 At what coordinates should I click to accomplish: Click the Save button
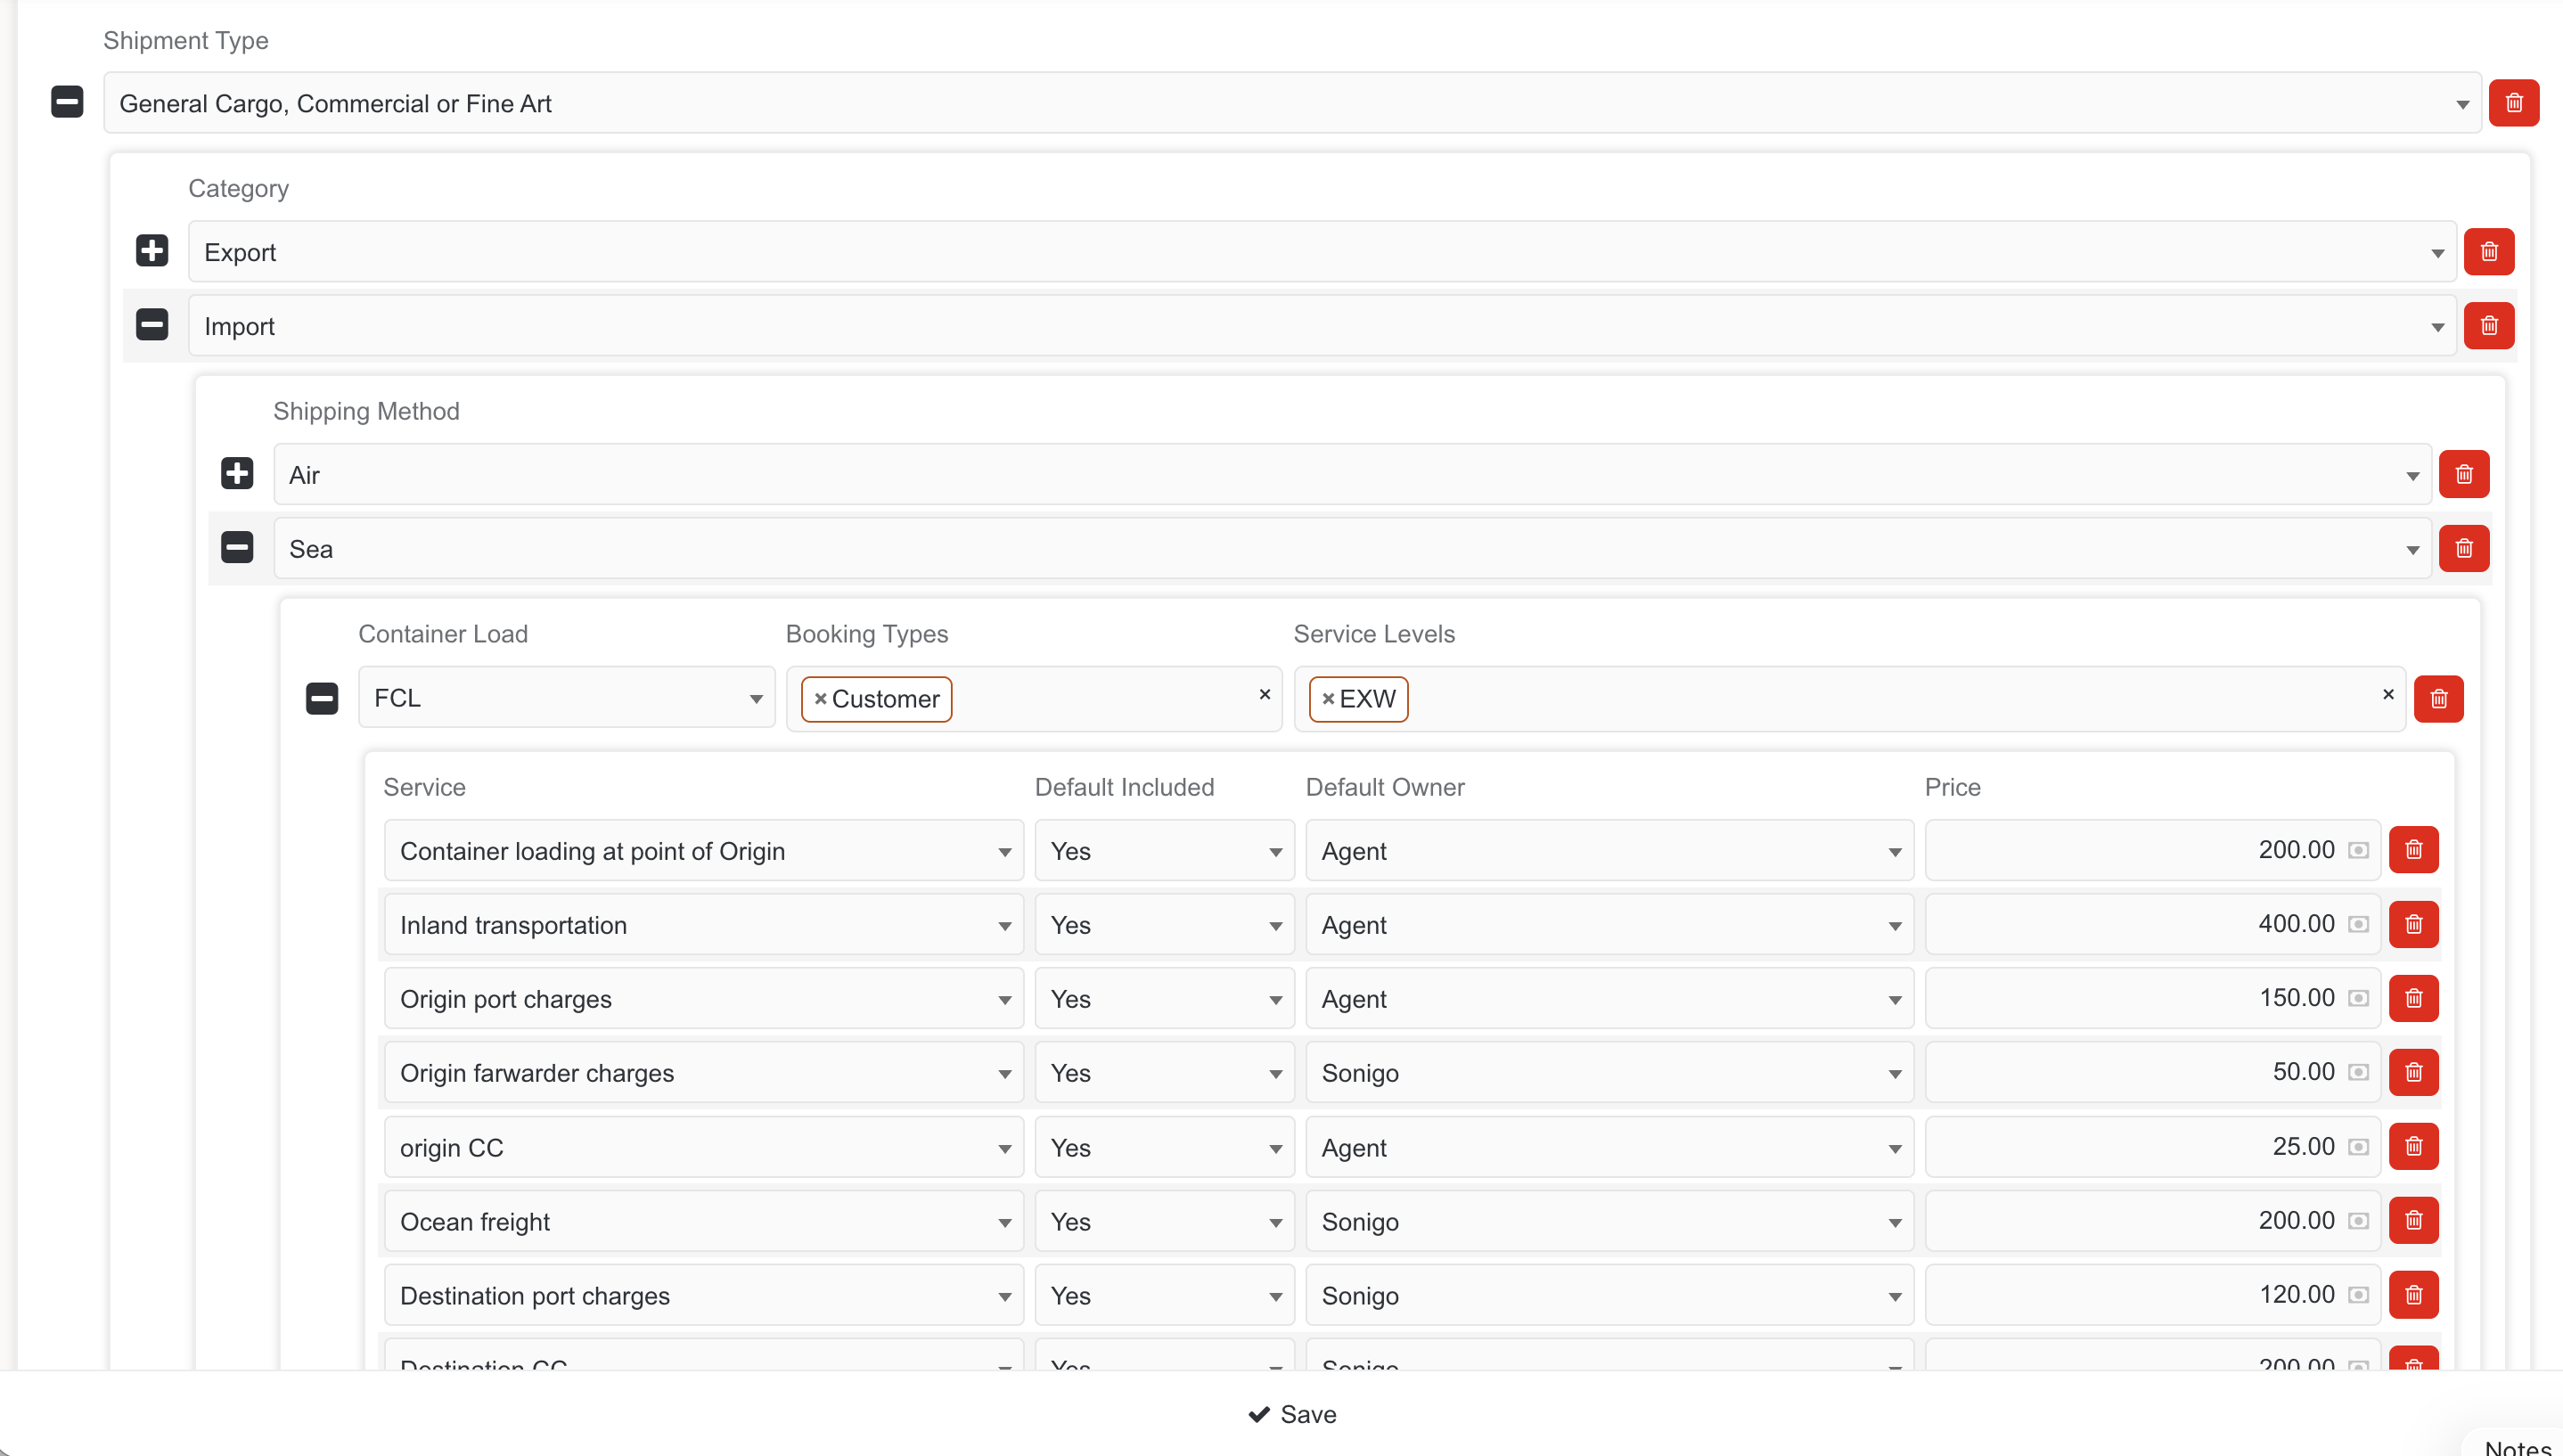pos(1292,1414)
